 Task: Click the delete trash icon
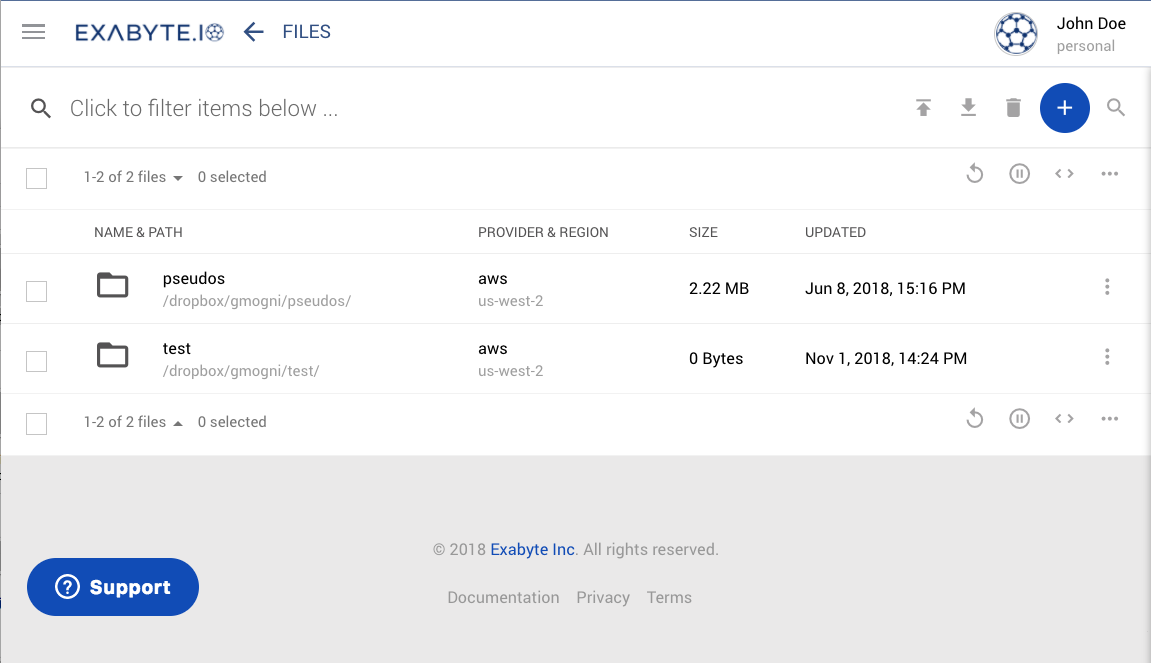[x=1013, y=107]
